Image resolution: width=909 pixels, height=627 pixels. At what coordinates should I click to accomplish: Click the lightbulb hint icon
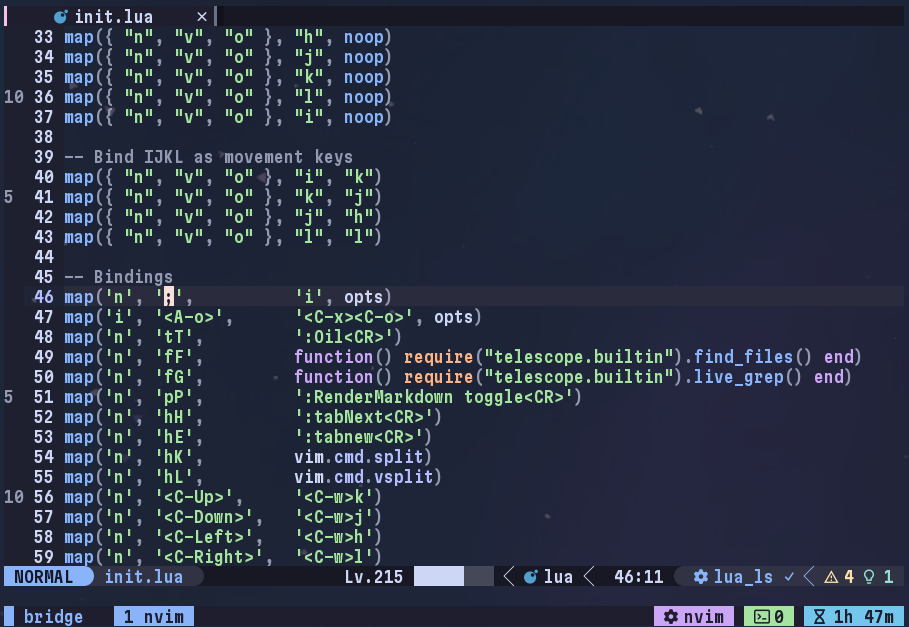869,577
